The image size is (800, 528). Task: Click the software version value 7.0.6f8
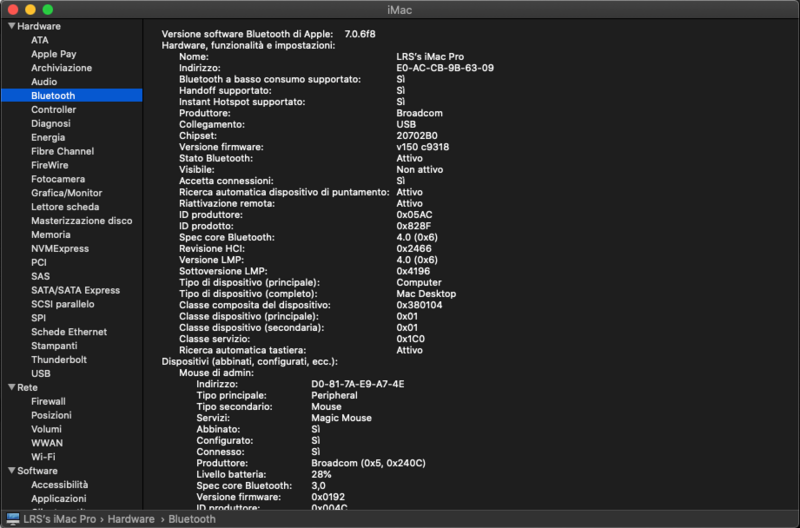point(360,34)
